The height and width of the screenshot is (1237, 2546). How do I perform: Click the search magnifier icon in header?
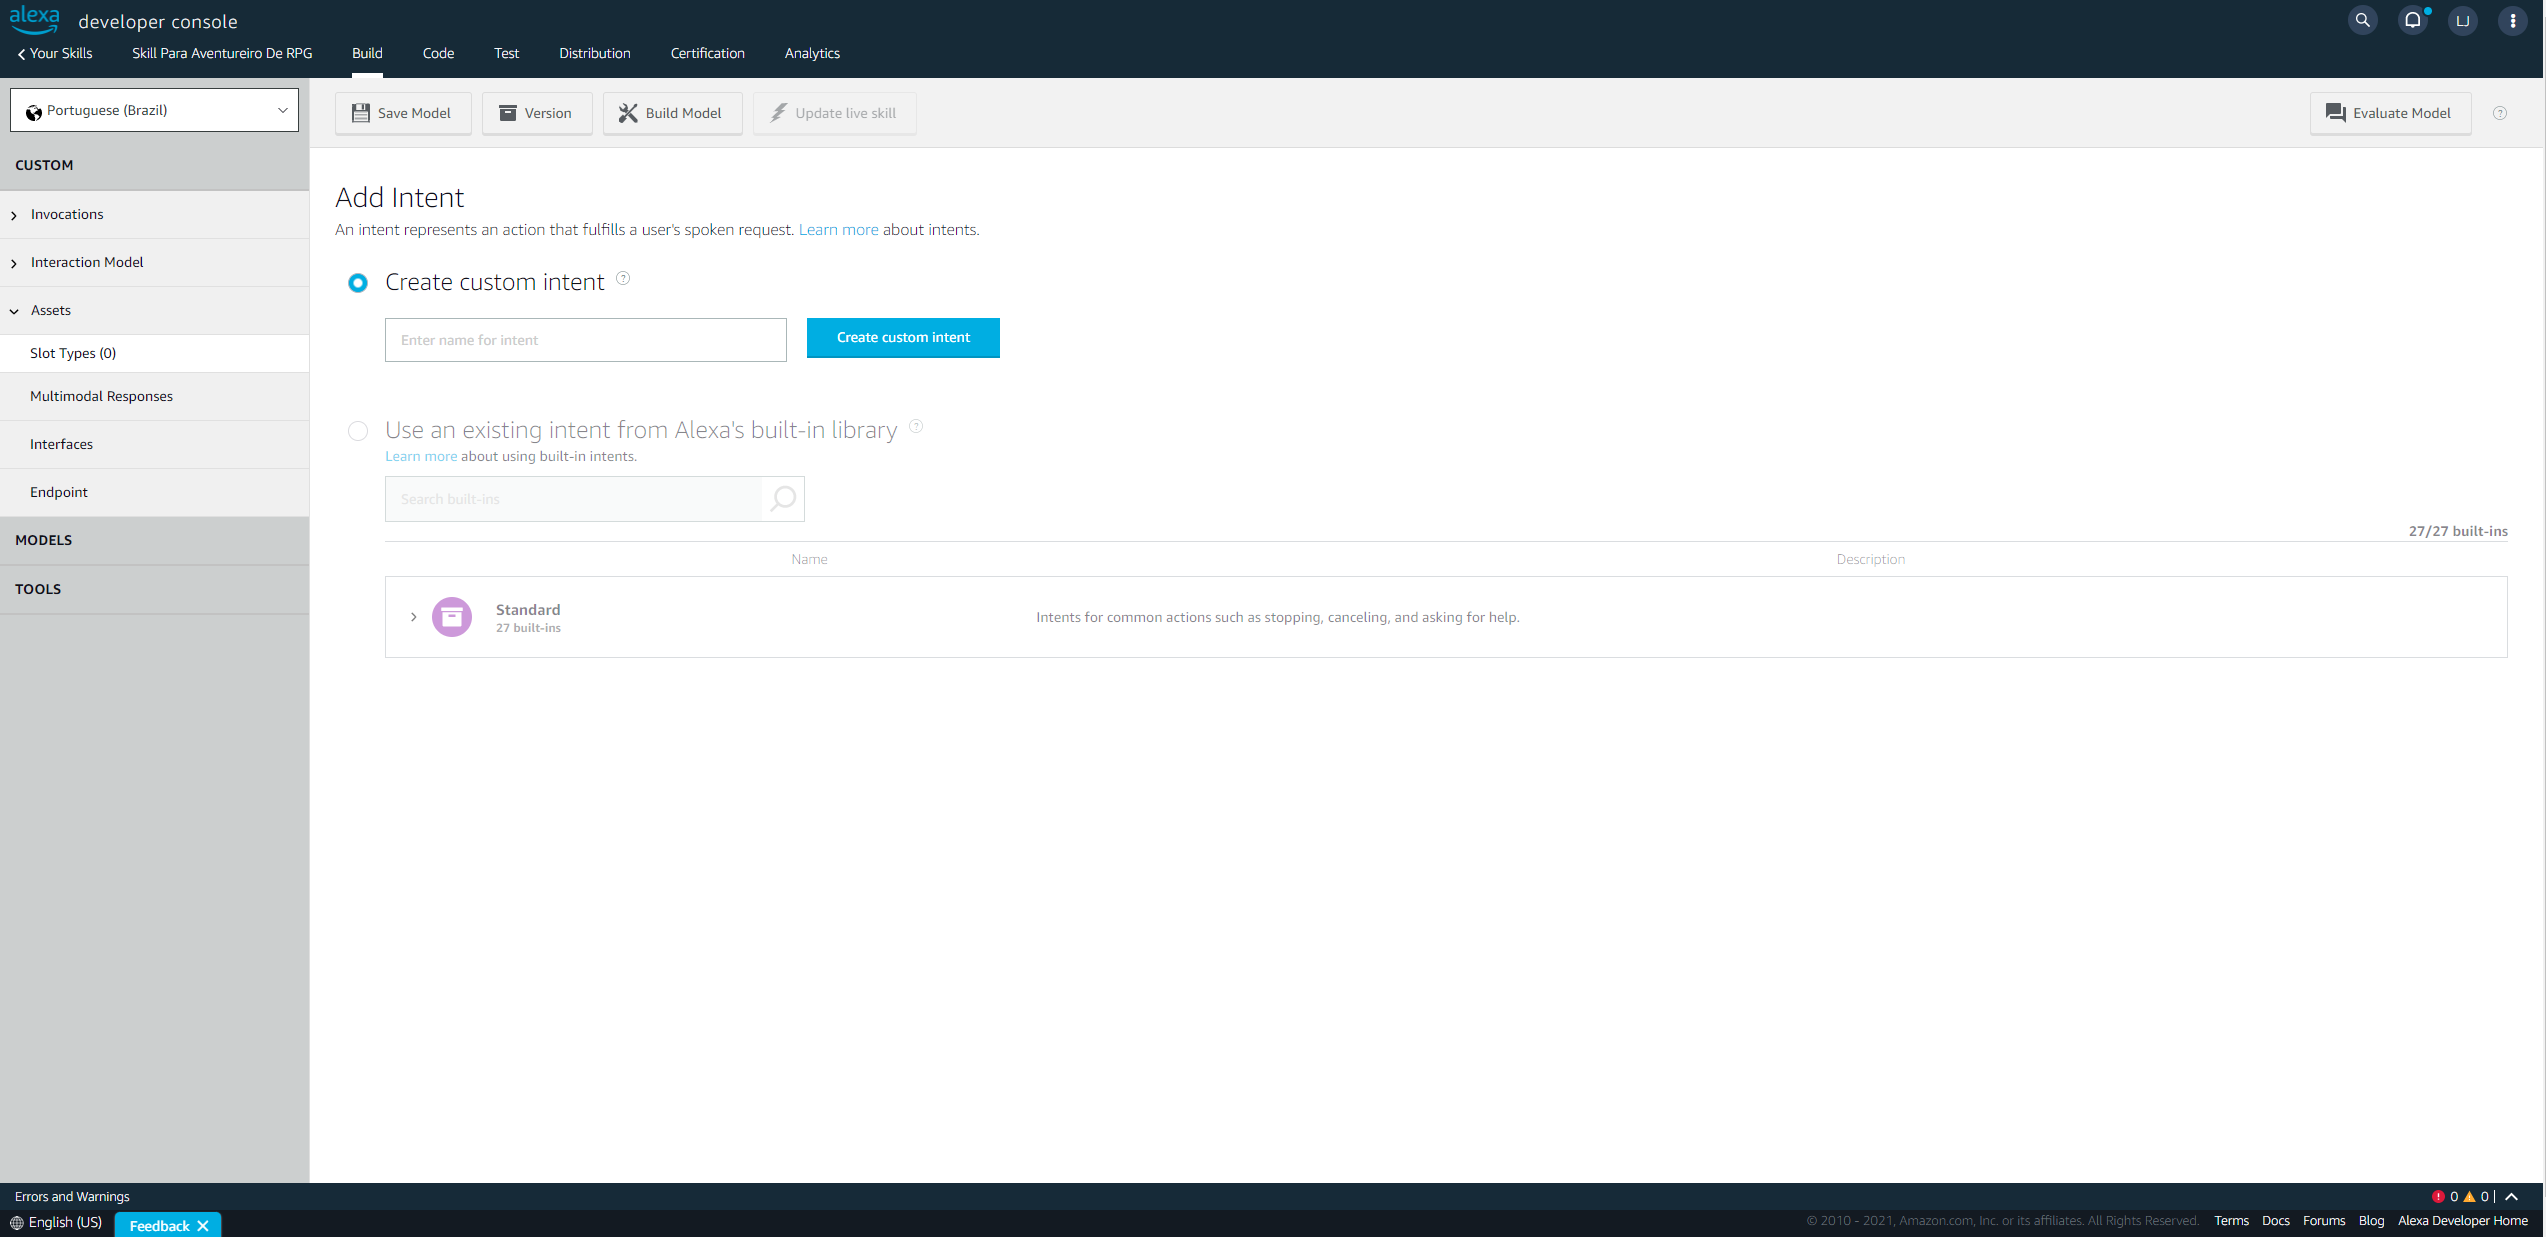click(x=2362, y=20)
